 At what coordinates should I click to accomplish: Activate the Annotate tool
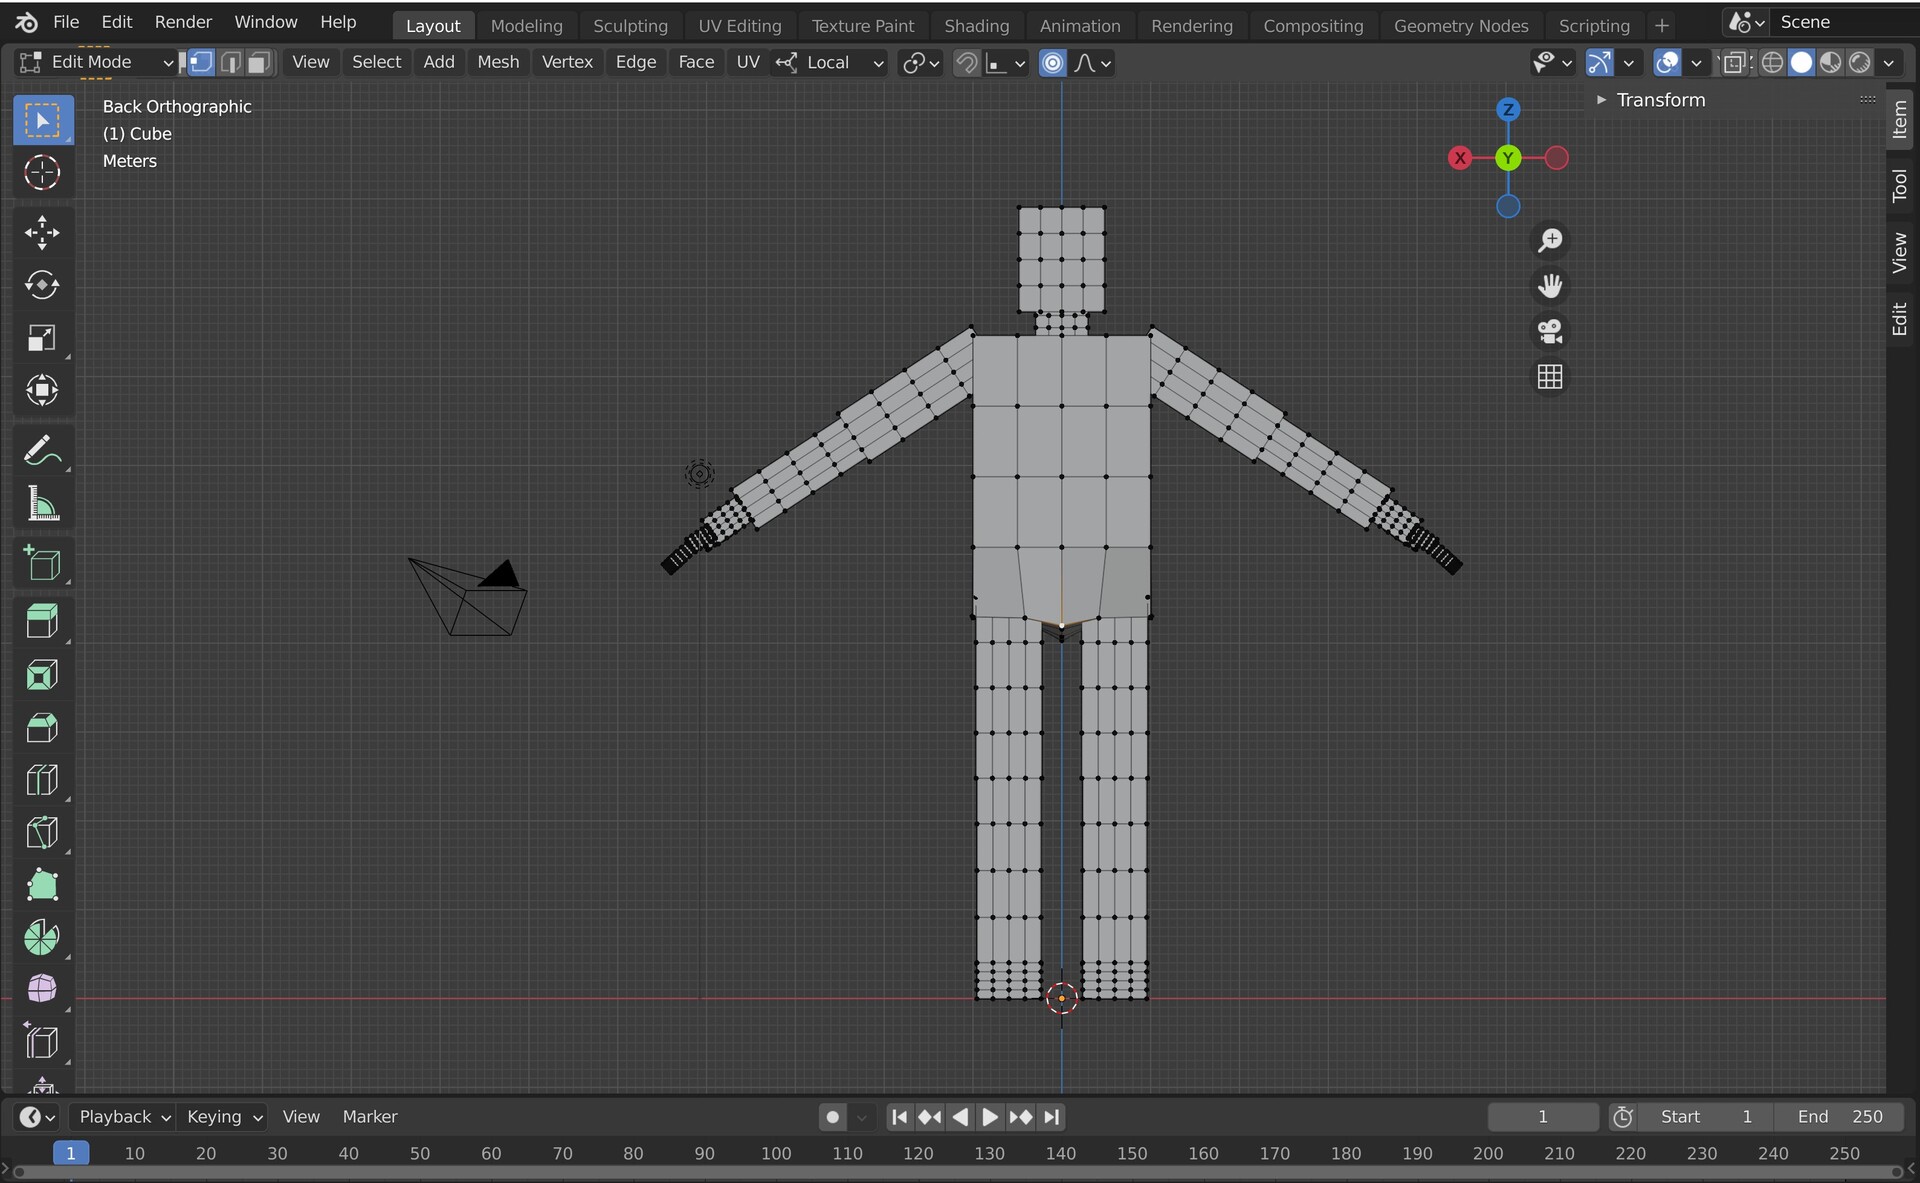point(42,450)
